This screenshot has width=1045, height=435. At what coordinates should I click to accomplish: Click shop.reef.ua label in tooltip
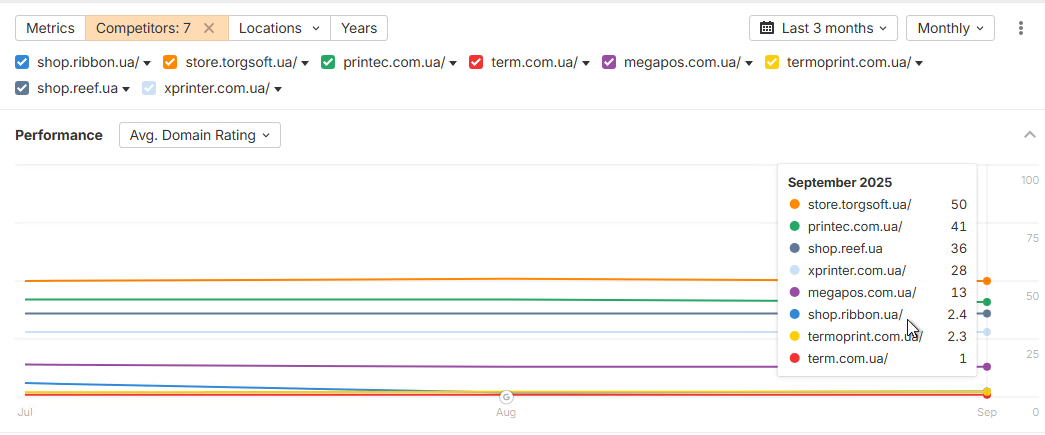coord(845,248)
